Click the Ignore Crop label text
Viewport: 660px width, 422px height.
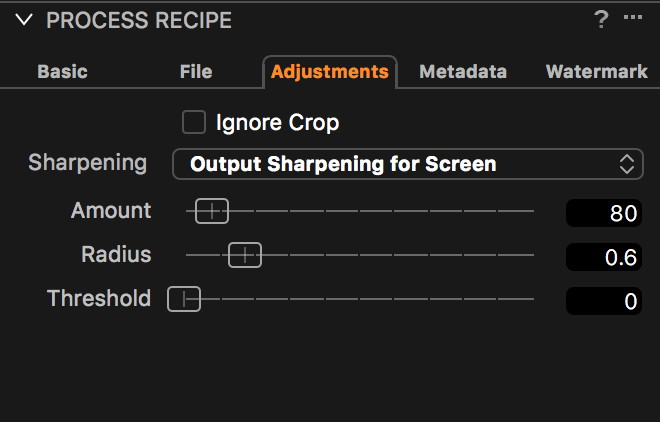(x=277, y=123)
